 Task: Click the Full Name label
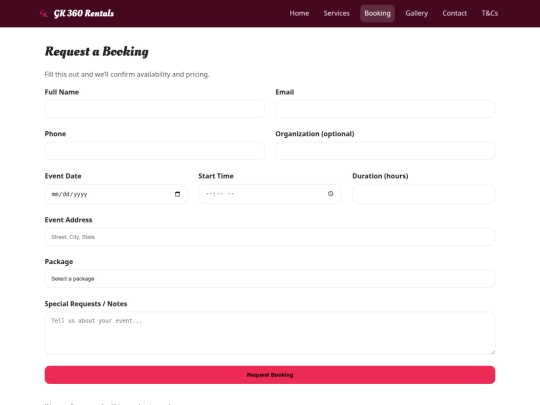pyautogui.click(x=62, y=92)
